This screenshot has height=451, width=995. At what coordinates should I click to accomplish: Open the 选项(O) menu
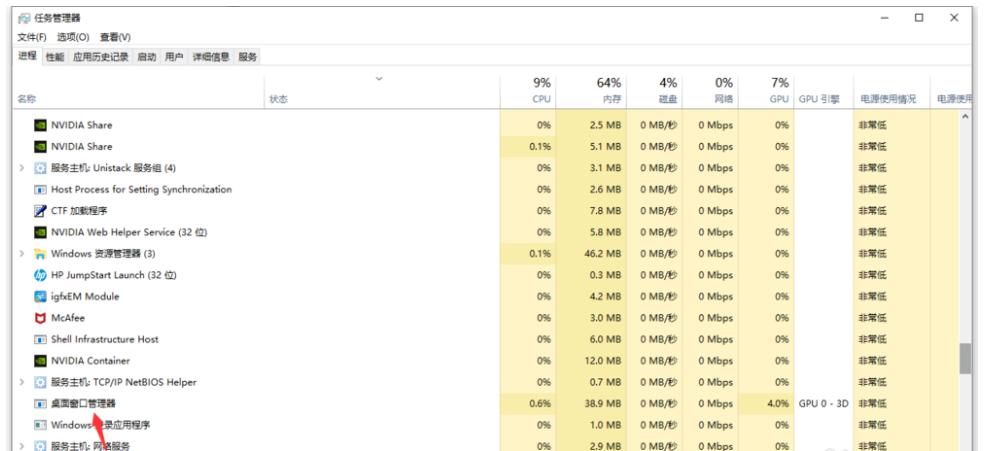[x=73, y=37]
